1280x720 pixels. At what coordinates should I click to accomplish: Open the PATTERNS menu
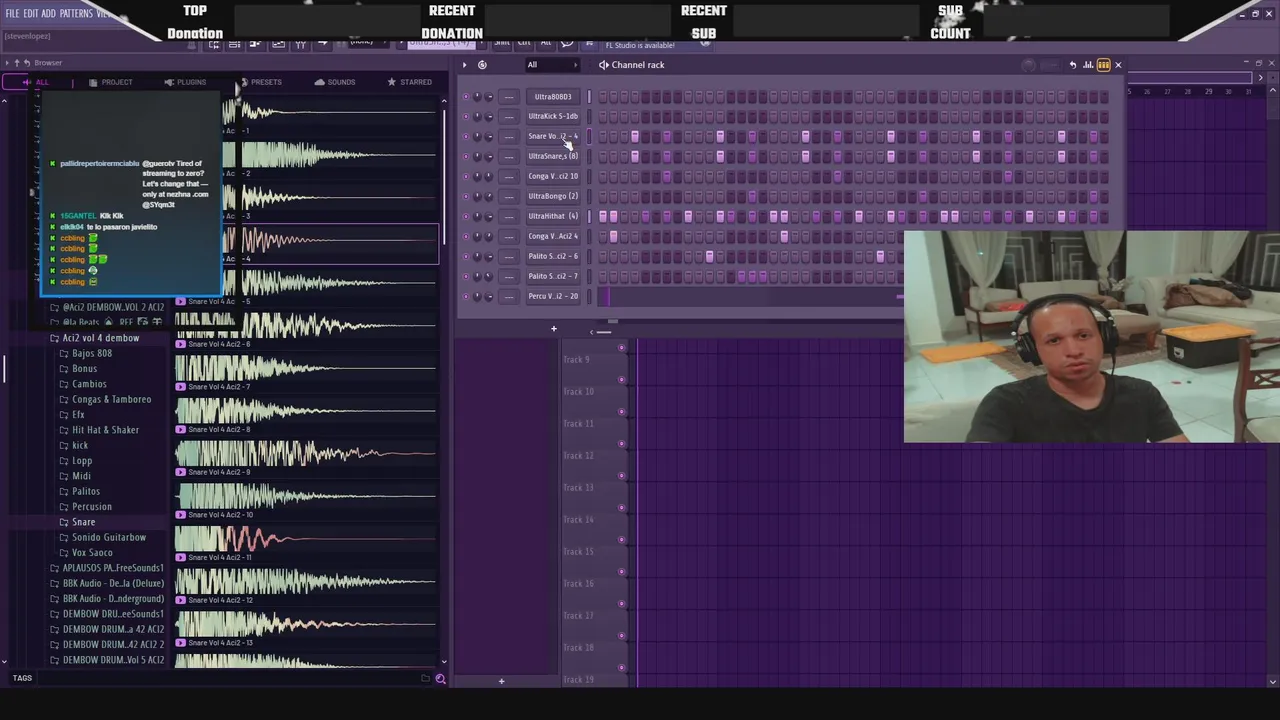point(76,14)
